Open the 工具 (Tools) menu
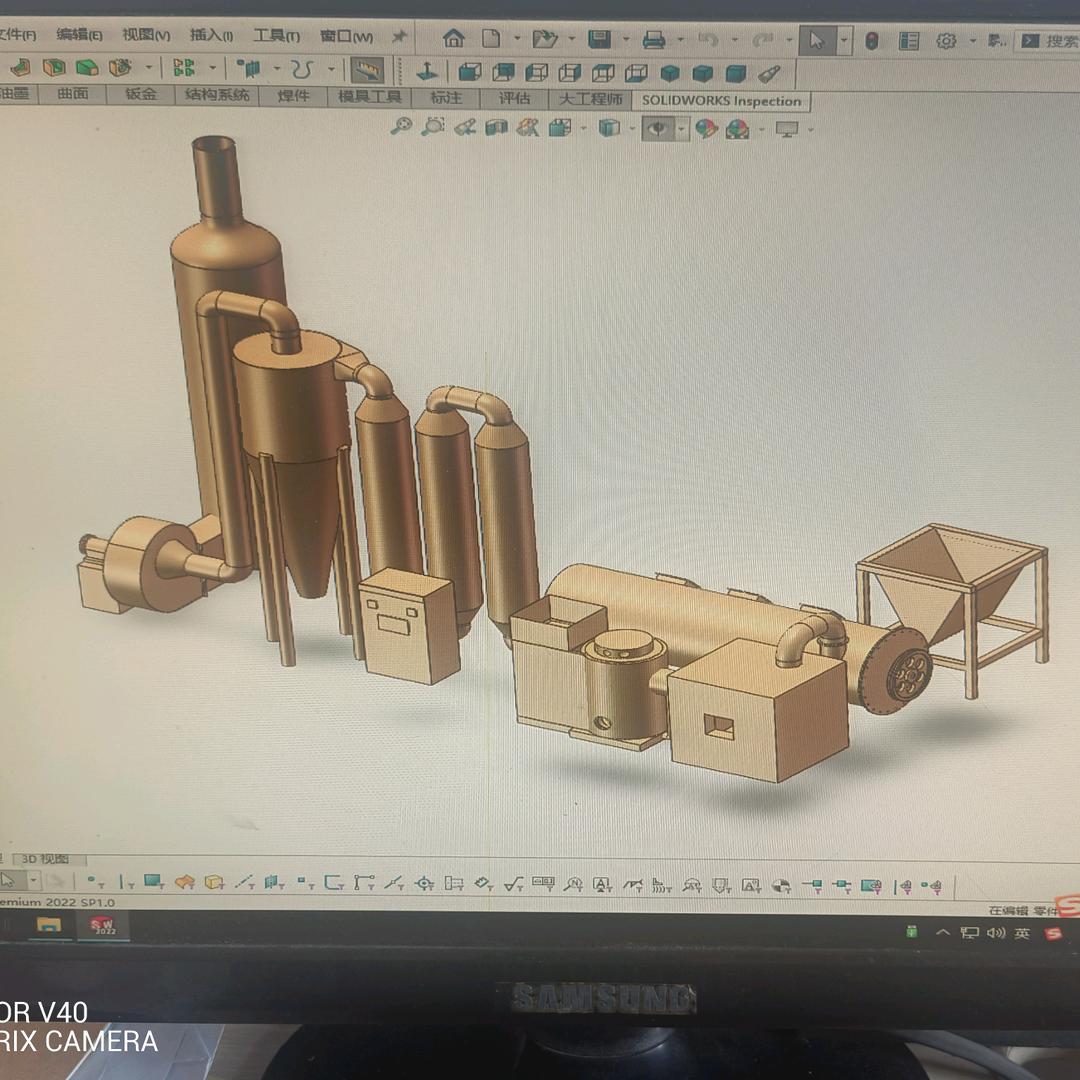1080x1080 pixels. pyautogui.click(x=276, y=35)
